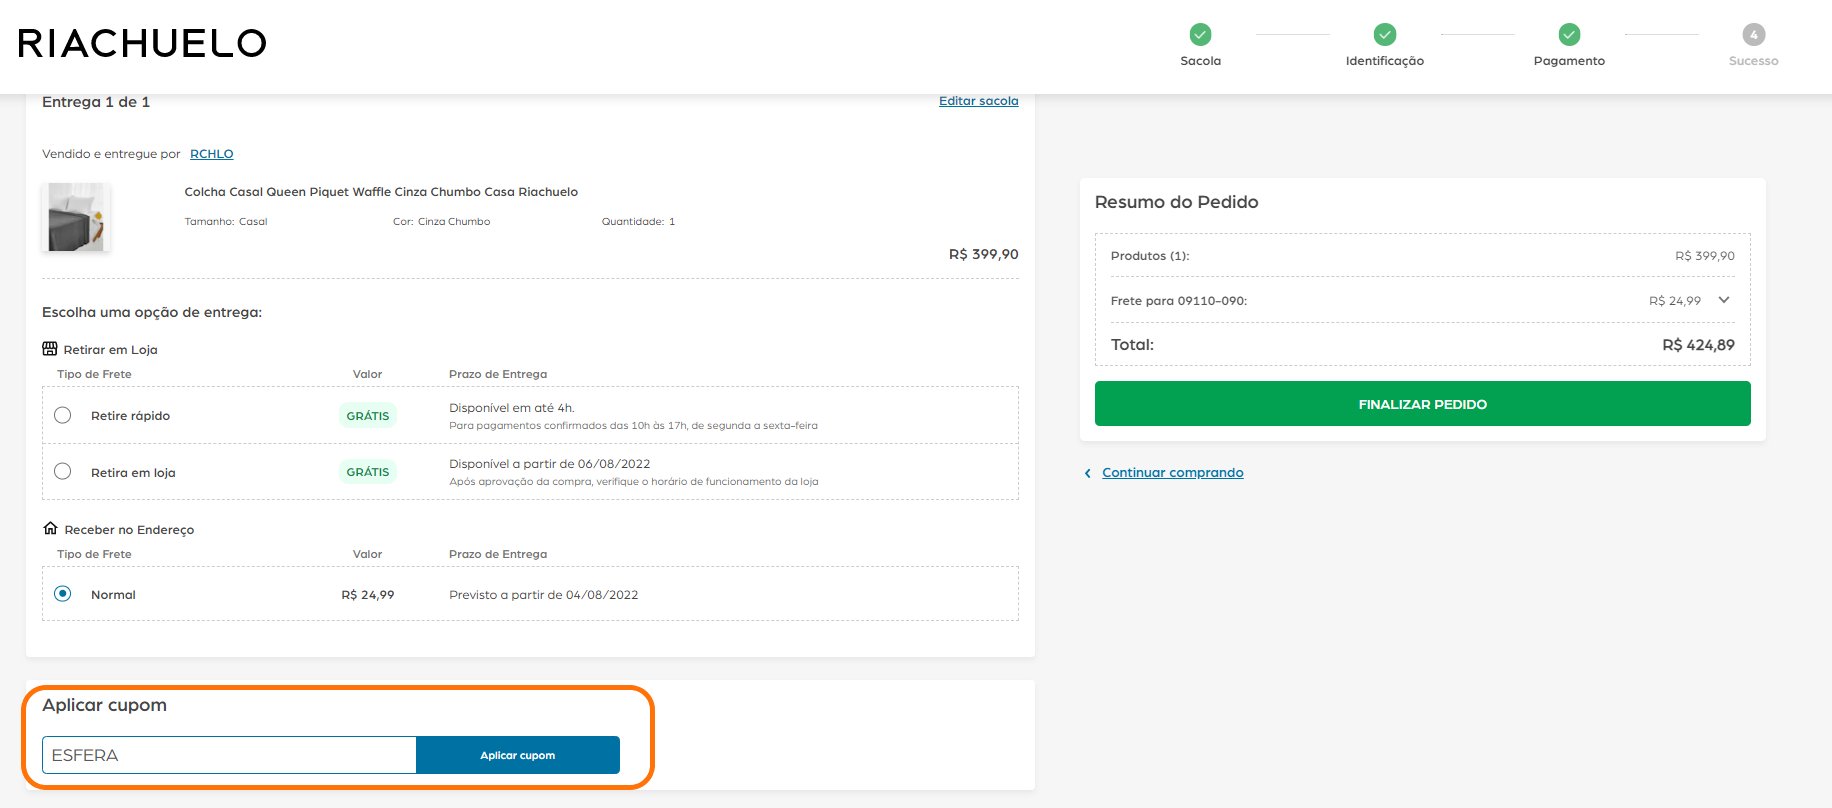Select the Retire rápido pickup option
This screenshot has width=1832, height=808.
click(63, 415)
